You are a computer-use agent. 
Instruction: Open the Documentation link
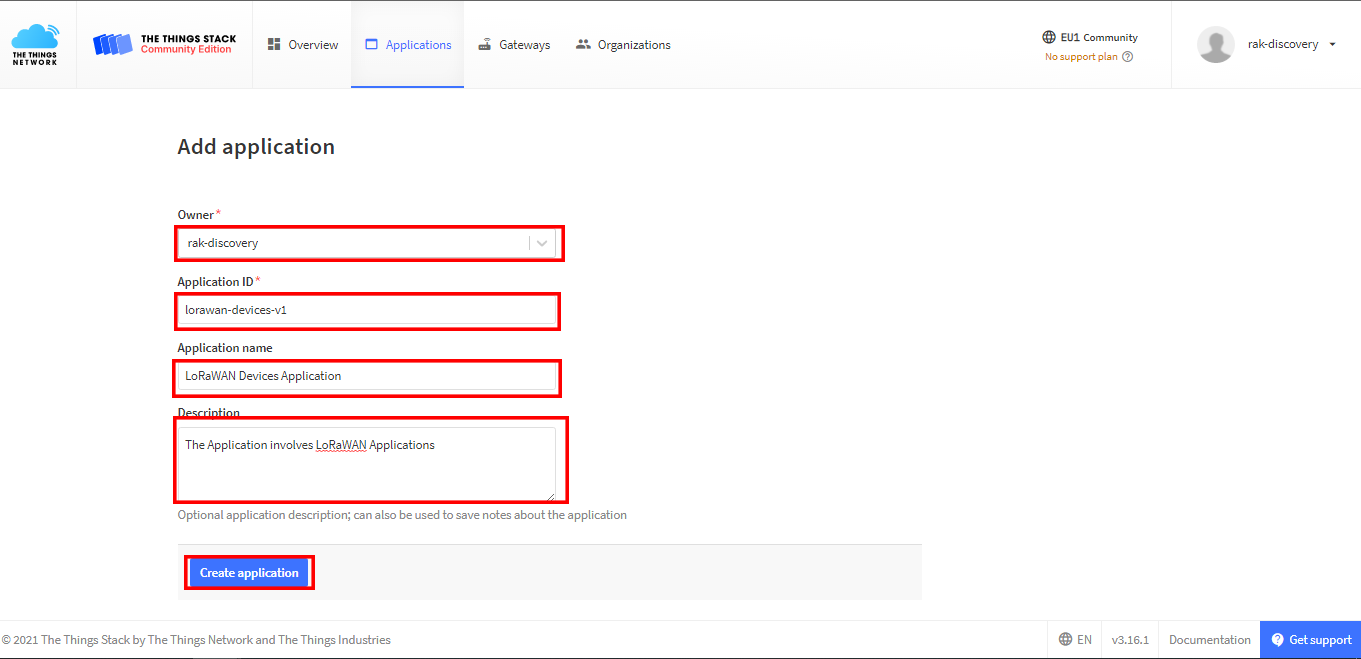1208,639
